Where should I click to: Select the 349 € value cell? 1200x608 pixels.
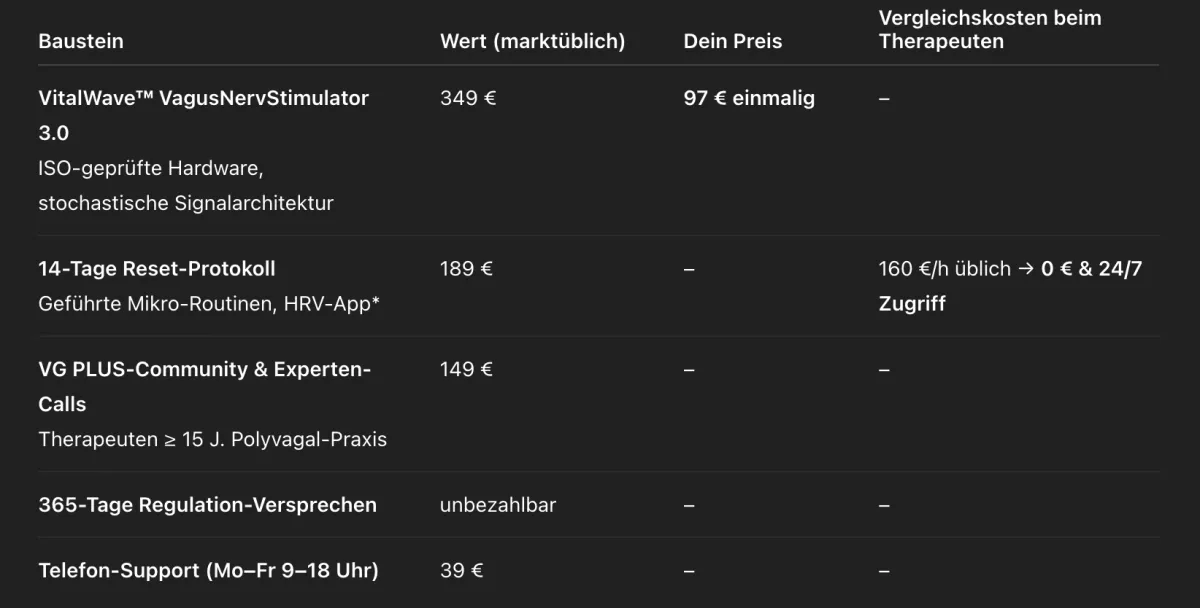click(x=468, y=98)
